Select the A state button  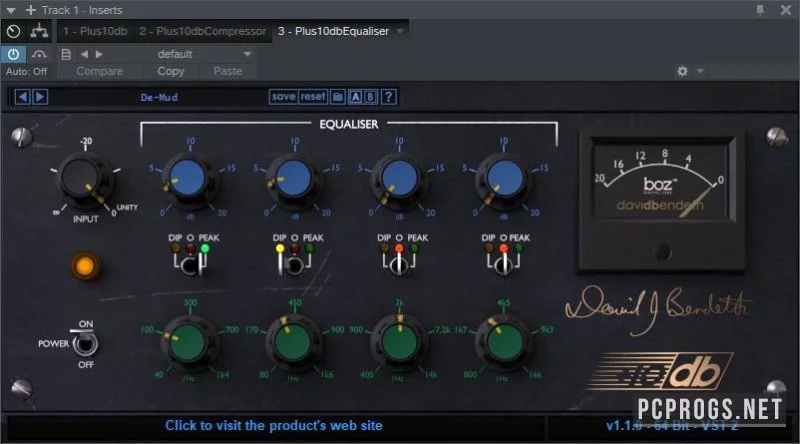click(356, 97)
